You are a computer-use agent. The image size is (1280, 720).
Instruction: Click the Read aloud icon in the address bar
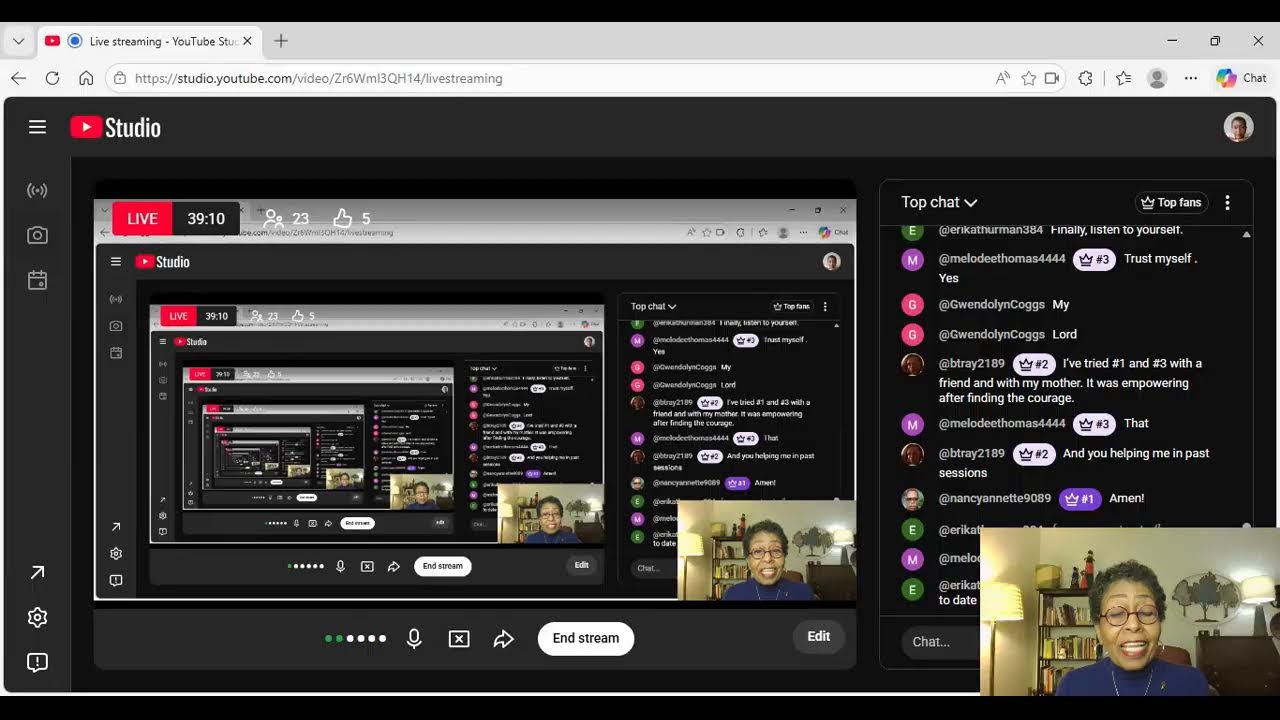coord(1003,78)
